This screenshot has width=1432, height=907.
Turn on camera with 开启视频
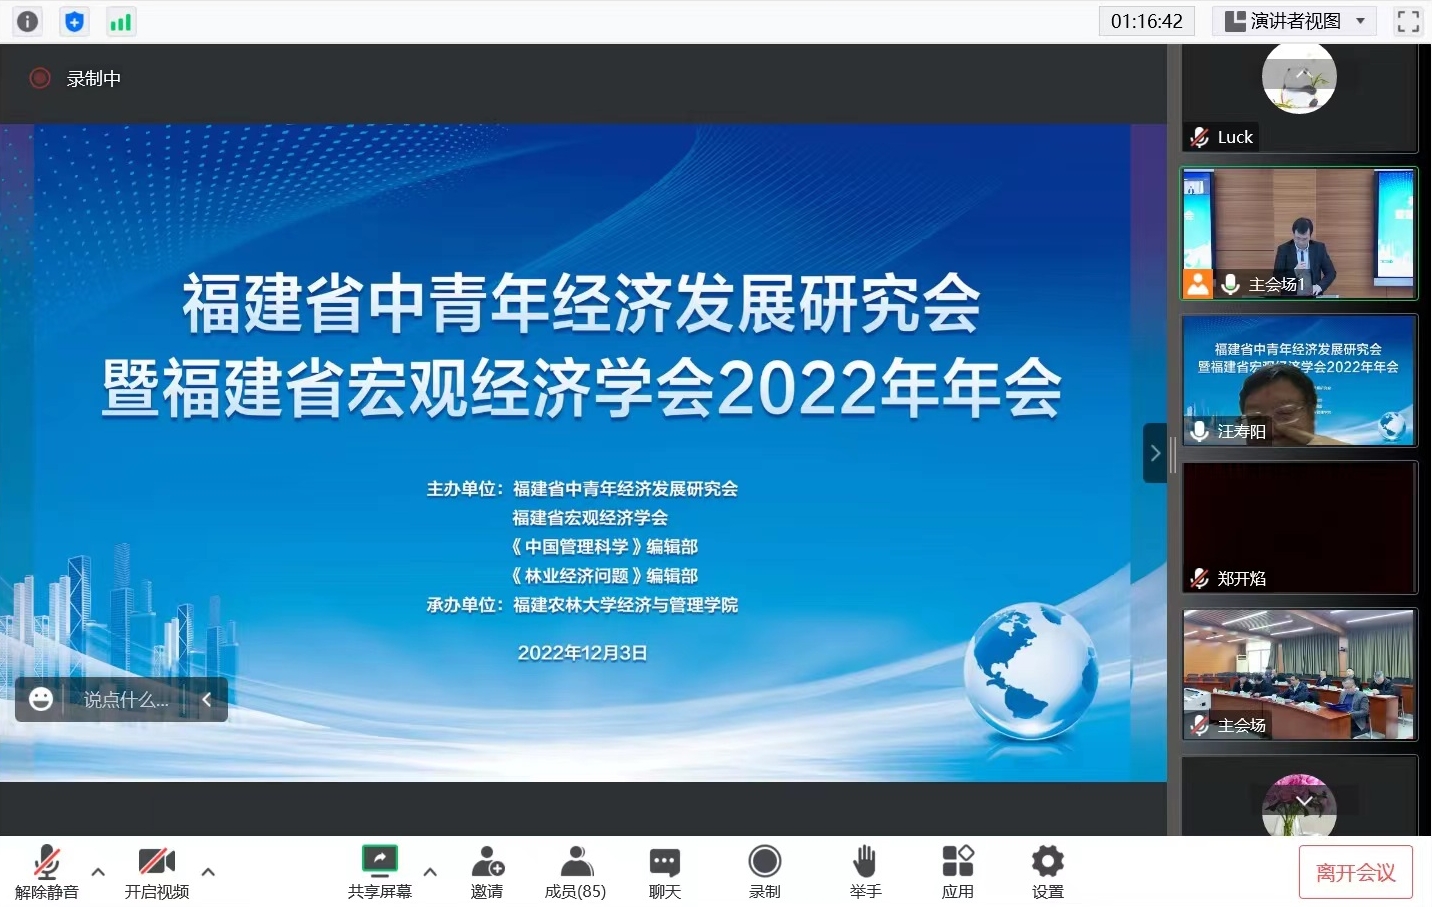pyautogui.click(x=156, y=872)
